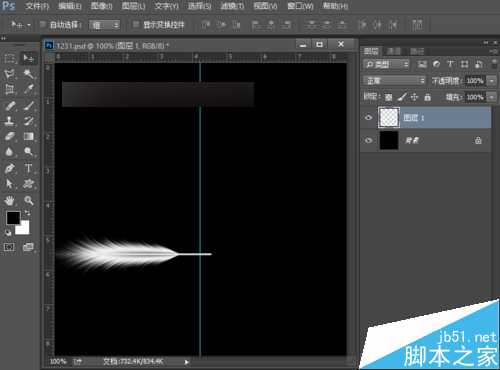Open the 图层(L) menu

(x=133, y=6)
